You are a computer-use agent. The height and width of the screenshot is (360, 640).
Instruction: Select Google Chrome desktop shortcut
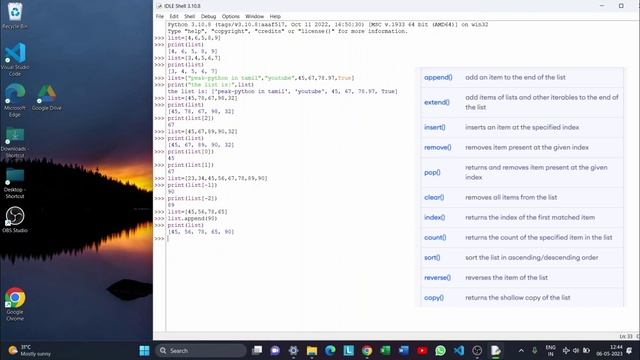click(x=15, y=304)
